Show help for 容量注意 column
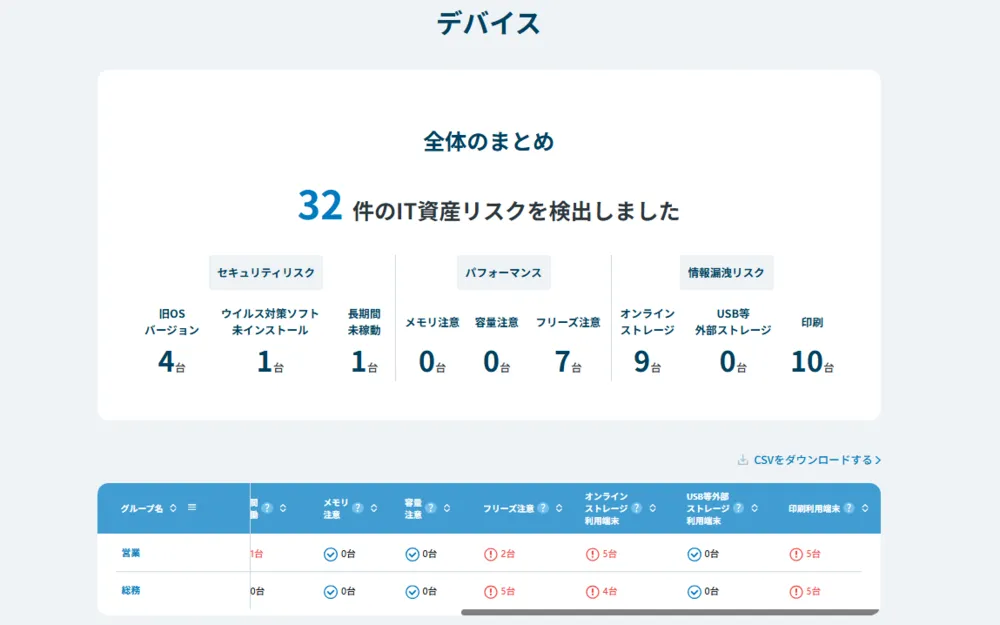 430,508
